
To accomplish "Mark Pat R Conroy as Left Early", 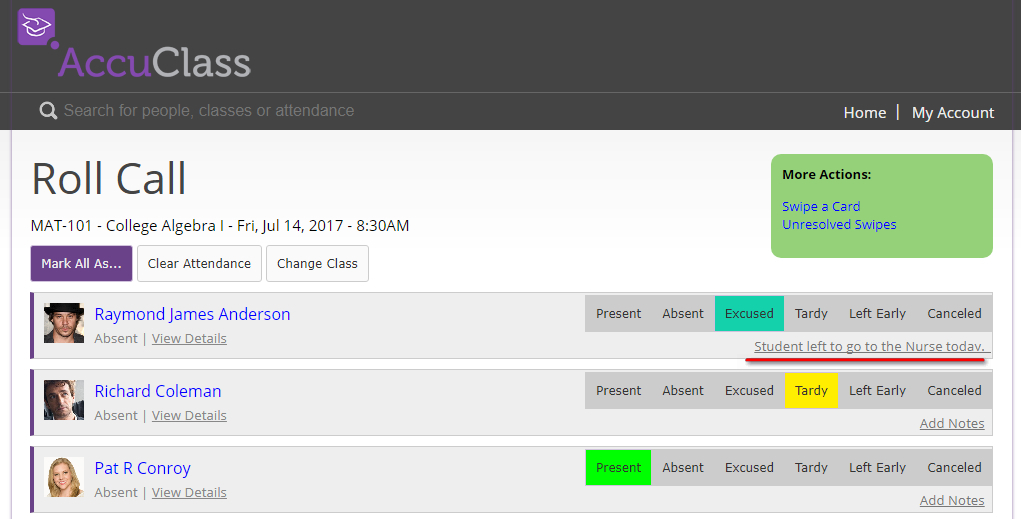I will pos(877,468).
